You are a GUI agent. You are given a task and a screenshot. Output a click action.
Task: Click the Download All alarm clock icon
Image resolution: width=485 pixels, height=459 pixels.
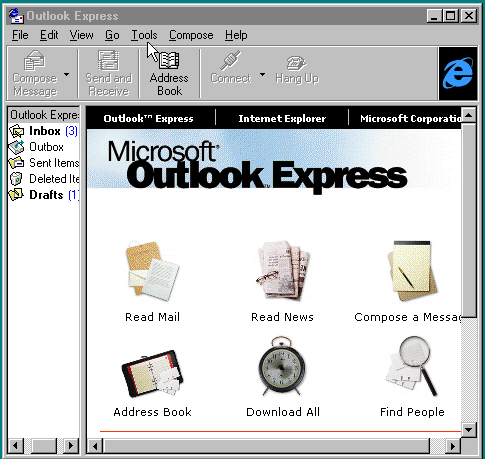pyautogui.click(x=282, y=365)
